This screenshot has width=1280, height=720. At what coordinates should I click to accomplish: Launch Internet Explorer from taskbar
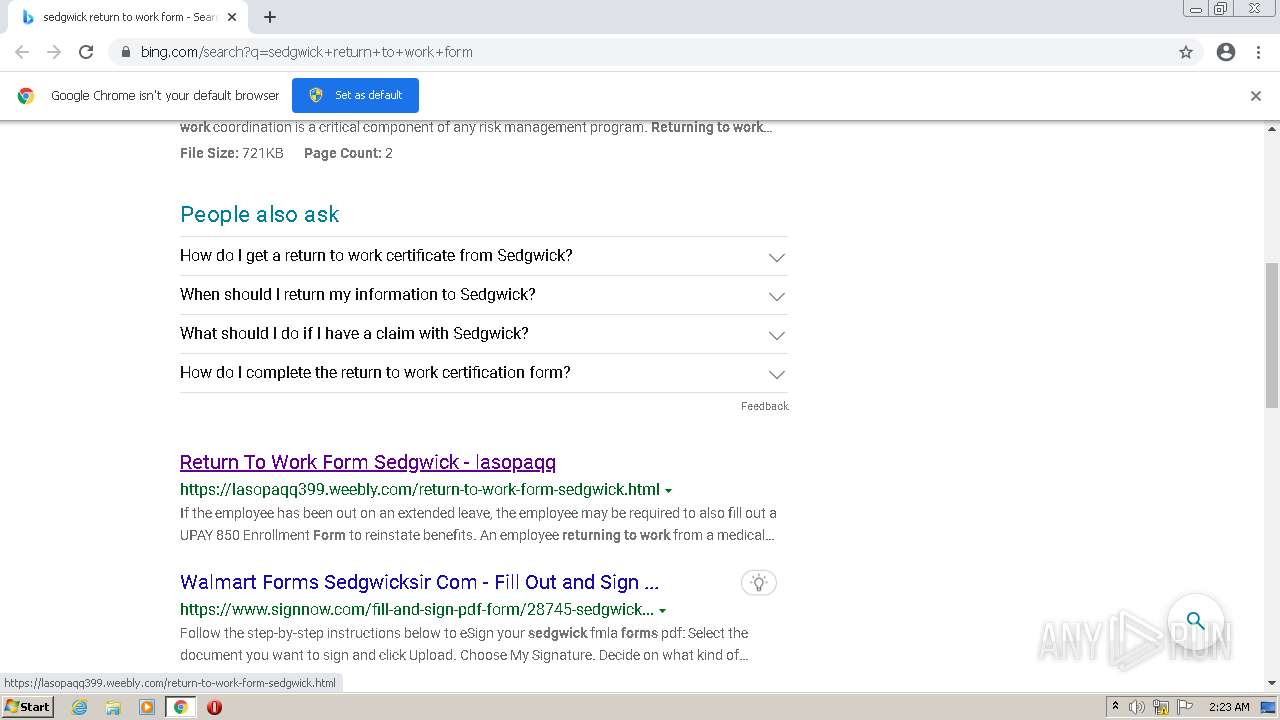80,707
